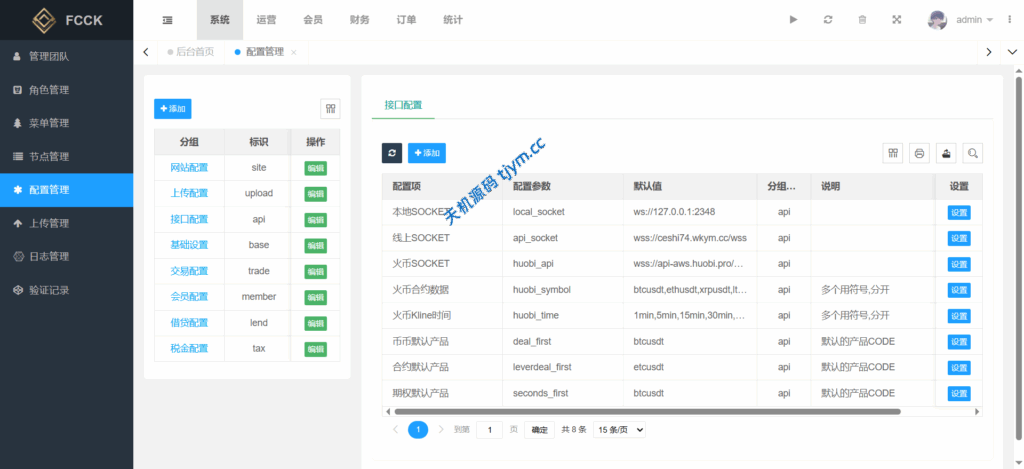Open 节点管理 in the sidebar

(67, 157)
